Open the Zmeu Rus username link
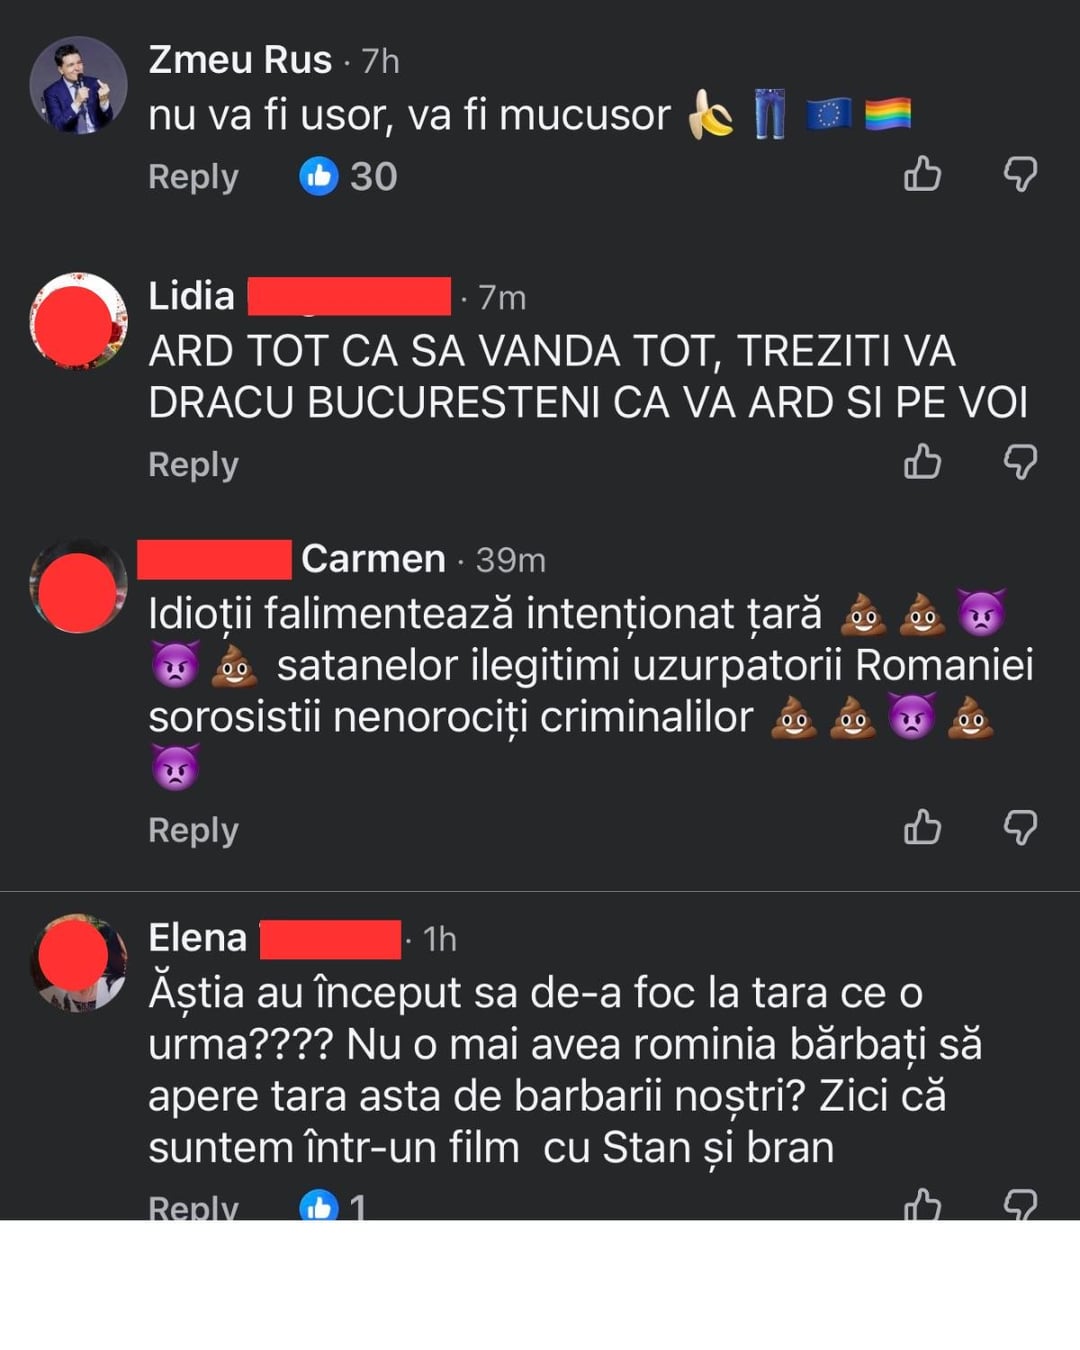This screenshot has width=1080, height=1350. pos(240,60)
